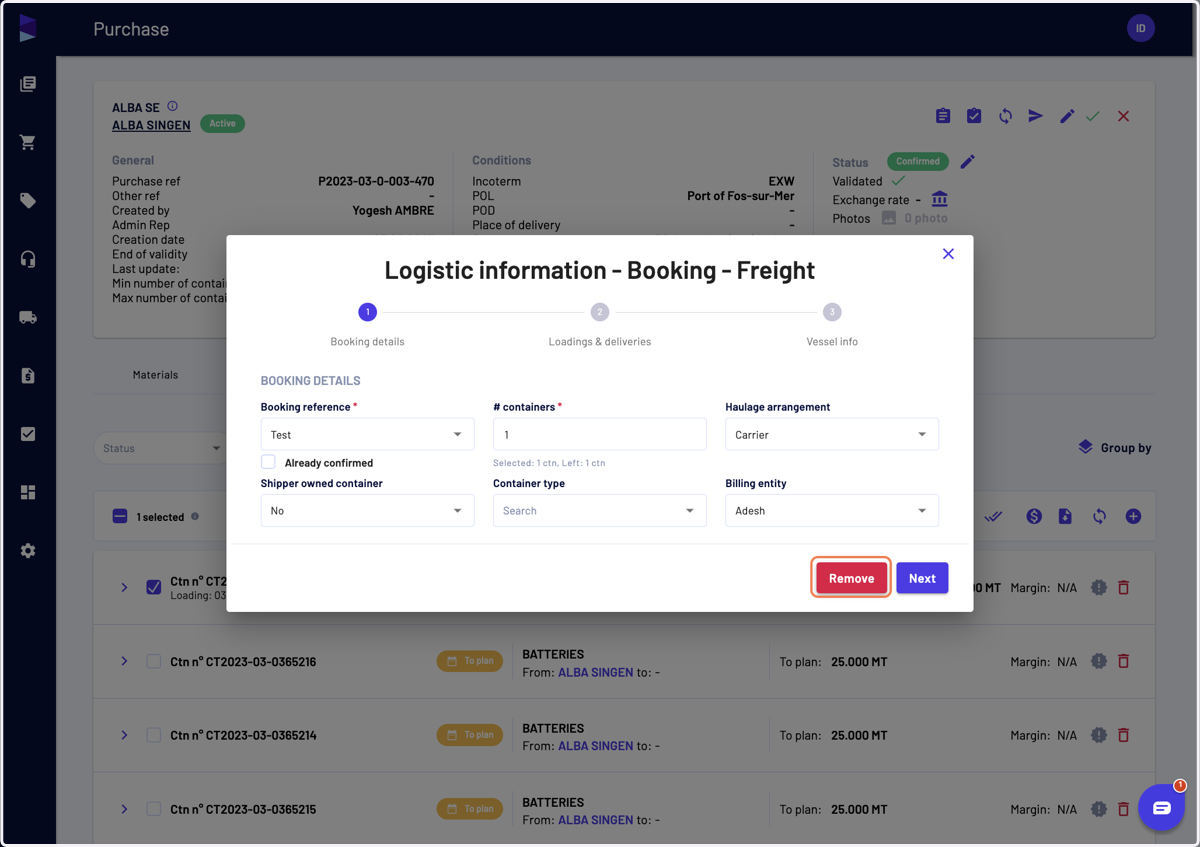Open the chat widget bubble

click(x=1161, y=808)
